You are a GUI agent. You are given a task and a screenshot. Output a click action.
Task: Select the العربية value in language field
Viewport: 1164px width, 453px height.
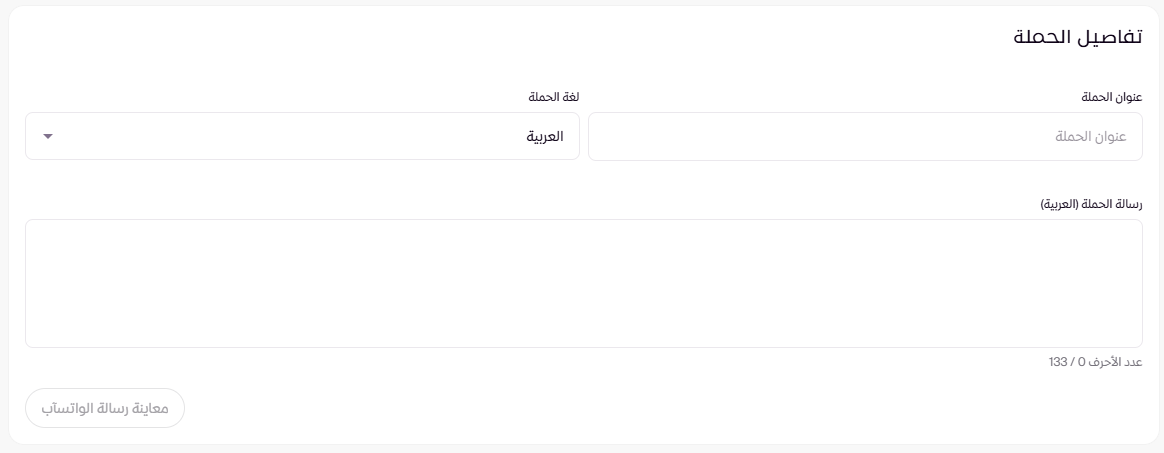[x=545, y=136]
